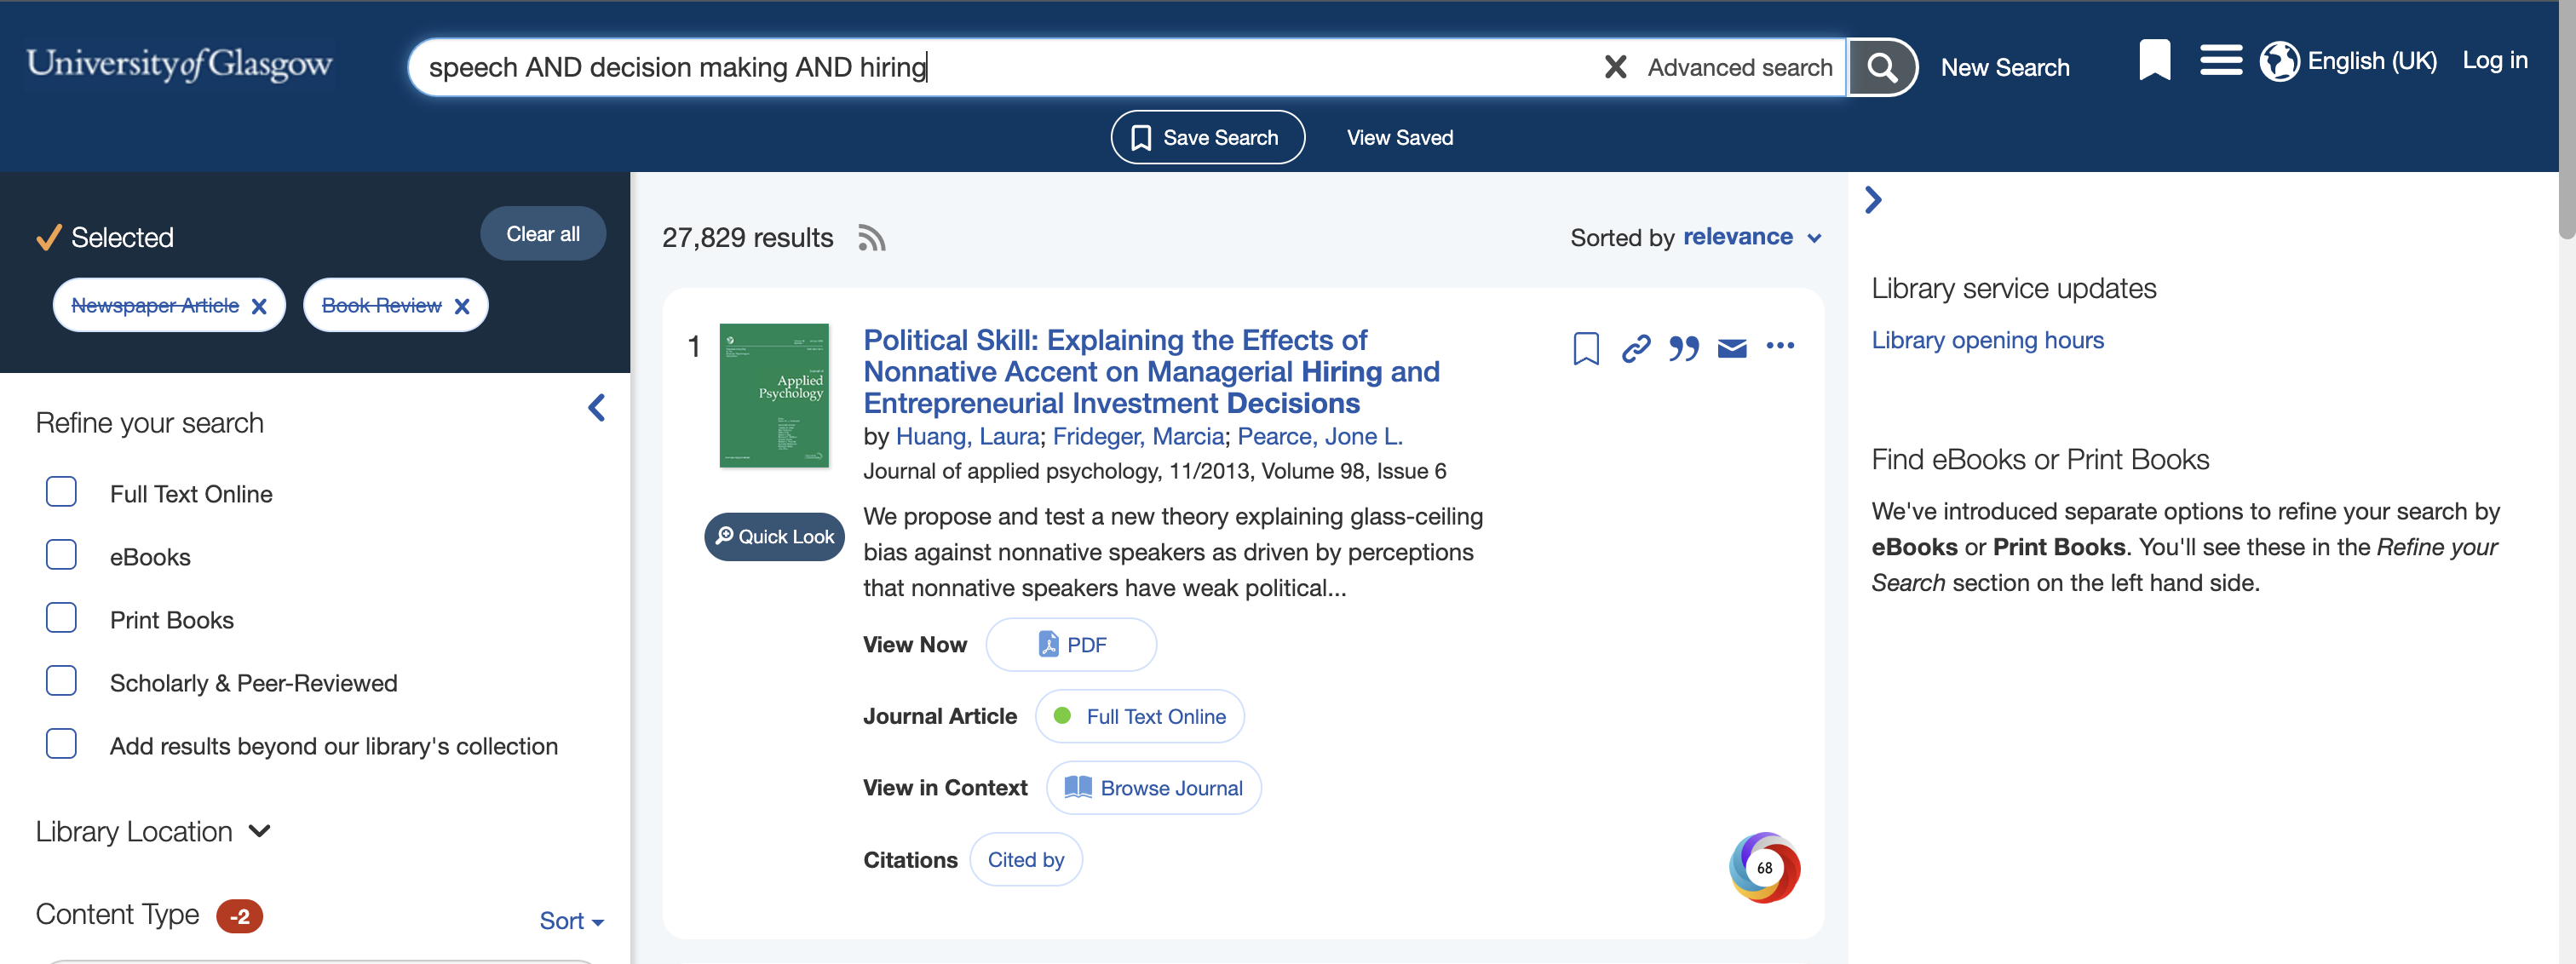Image resolution: width=2576 pixels, height=964 pixels.
Task: Enable the Full Text Online filter
Action: [x=62, y=490]
